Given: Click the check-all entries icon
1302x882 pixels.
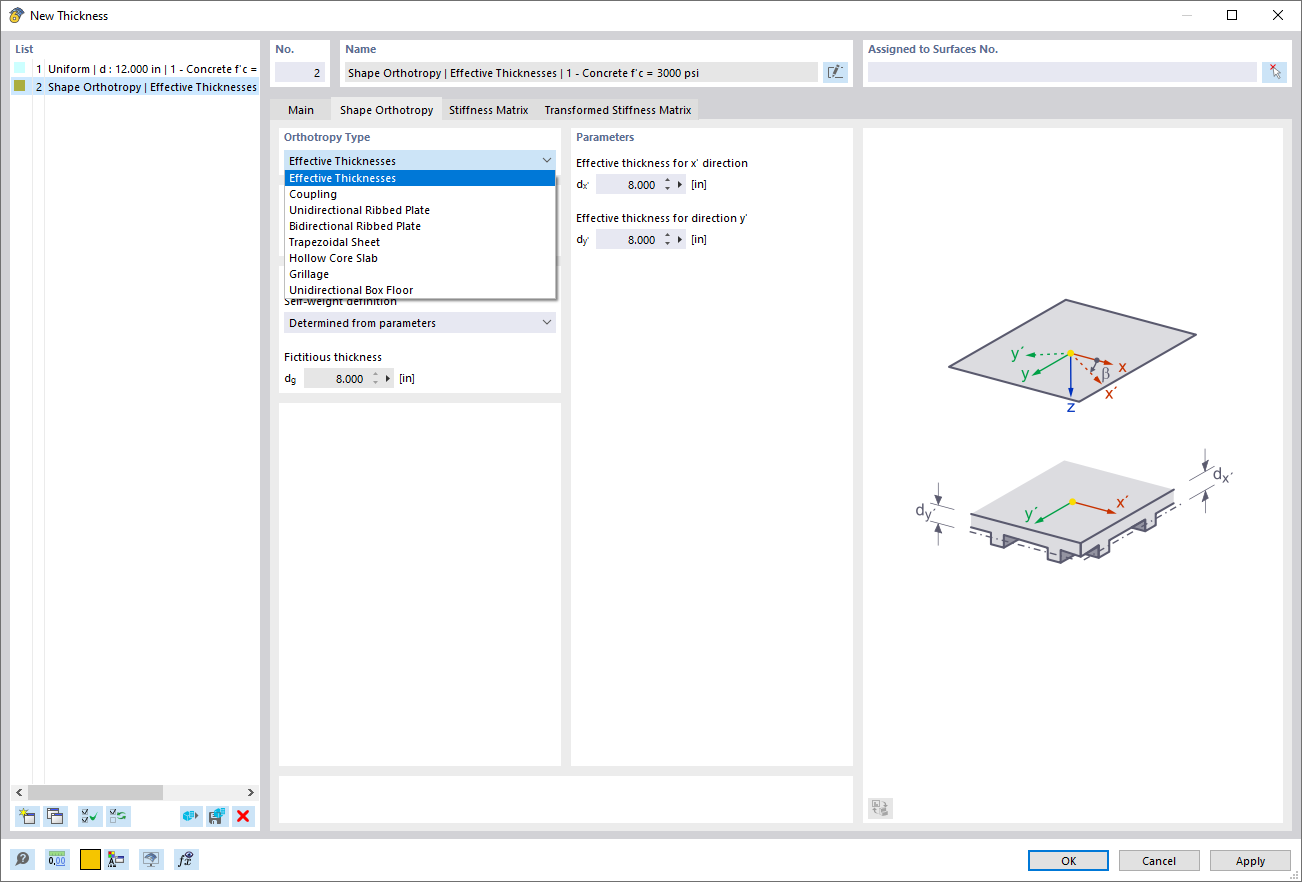Looking at the screenshot, I should [x=89, y=816].
